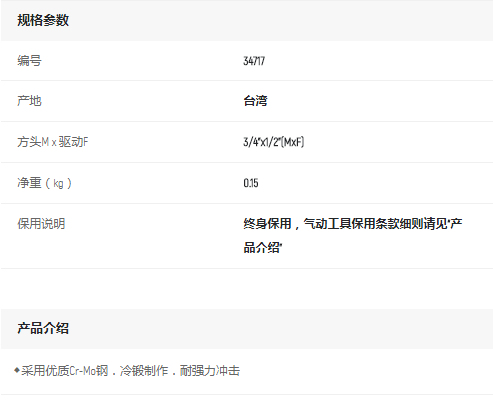Click the 气动工具保用条款 text

[x=351, y=224]
